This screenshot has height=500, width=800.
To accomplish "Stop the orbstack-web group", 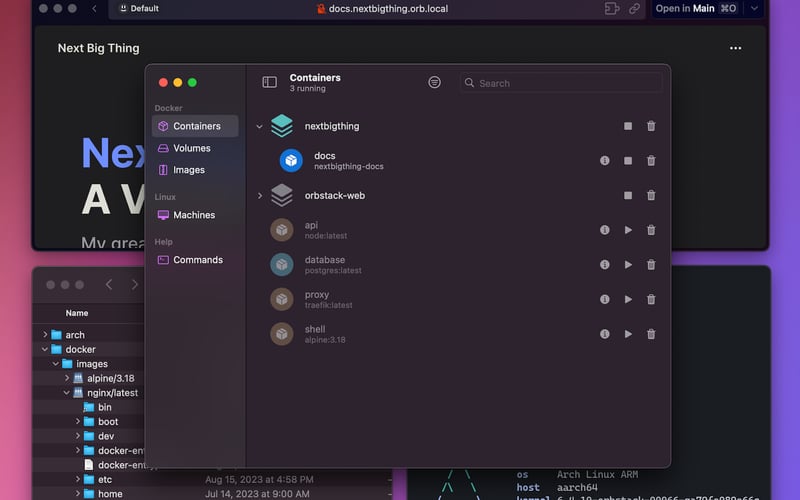I will coord(628,195).
